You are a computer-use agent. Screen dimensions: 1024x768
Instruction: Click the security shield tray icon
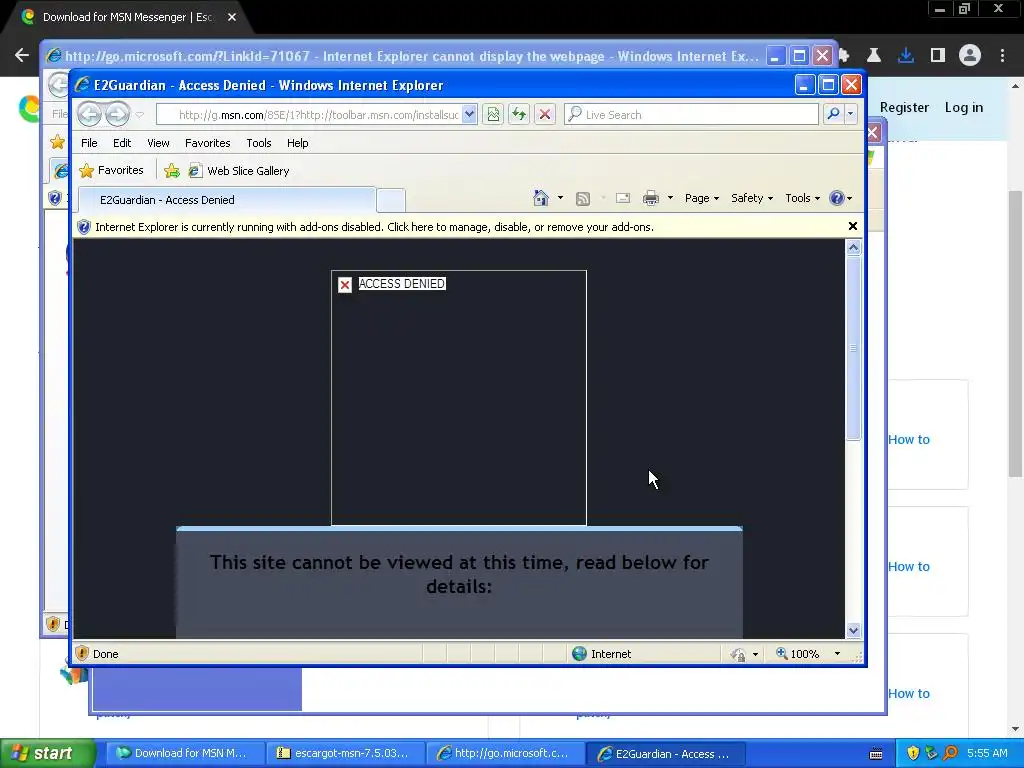913,753
